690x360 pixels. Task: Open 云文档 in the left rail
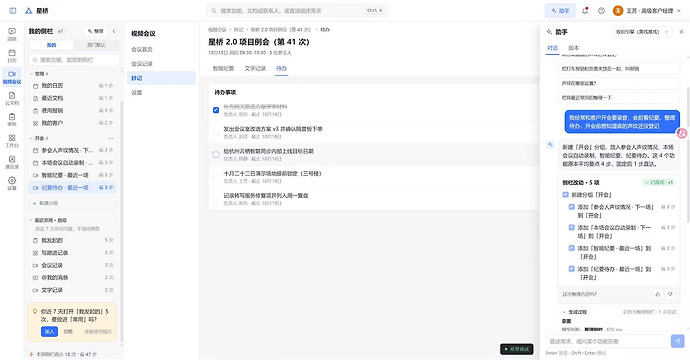pyautogui.click(x=12, y=98)
